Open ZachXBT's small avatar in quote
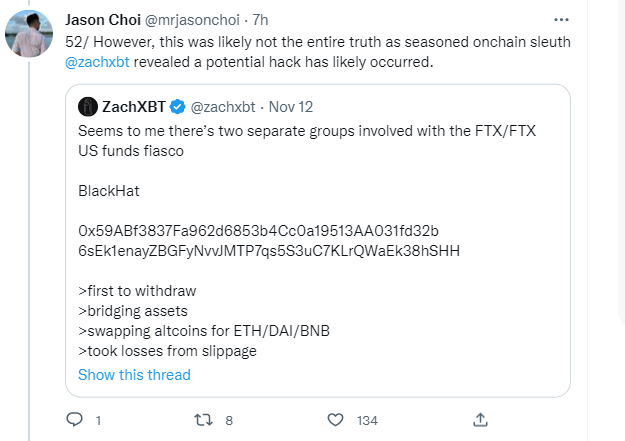 pyautogui.click(x=88, y=106)
